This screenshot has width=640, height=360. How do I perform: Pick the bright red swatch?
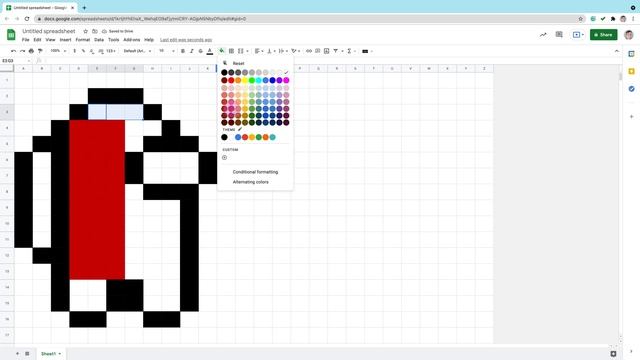click(231, 80)
